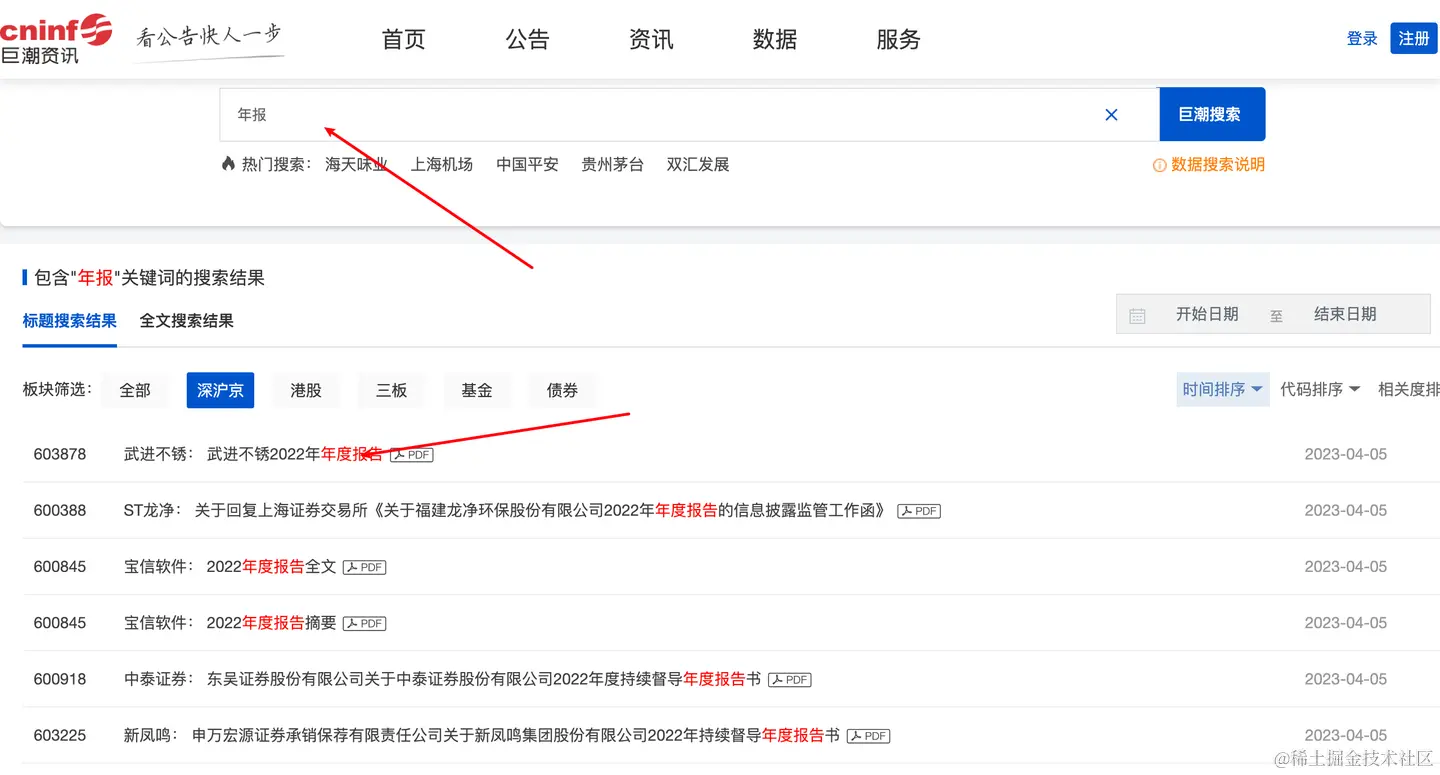Select hot search 双汇发展

click(698, 164)
